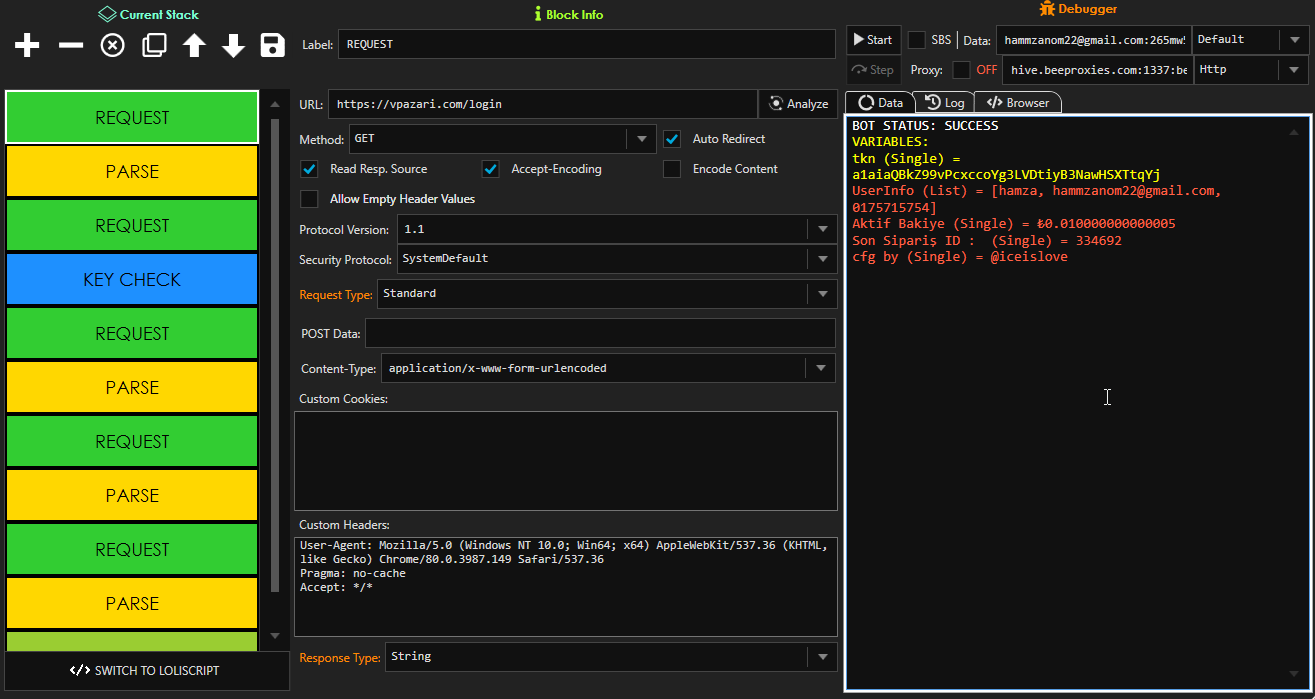Save config with floppy disk icon

click(x=272, y=46)
